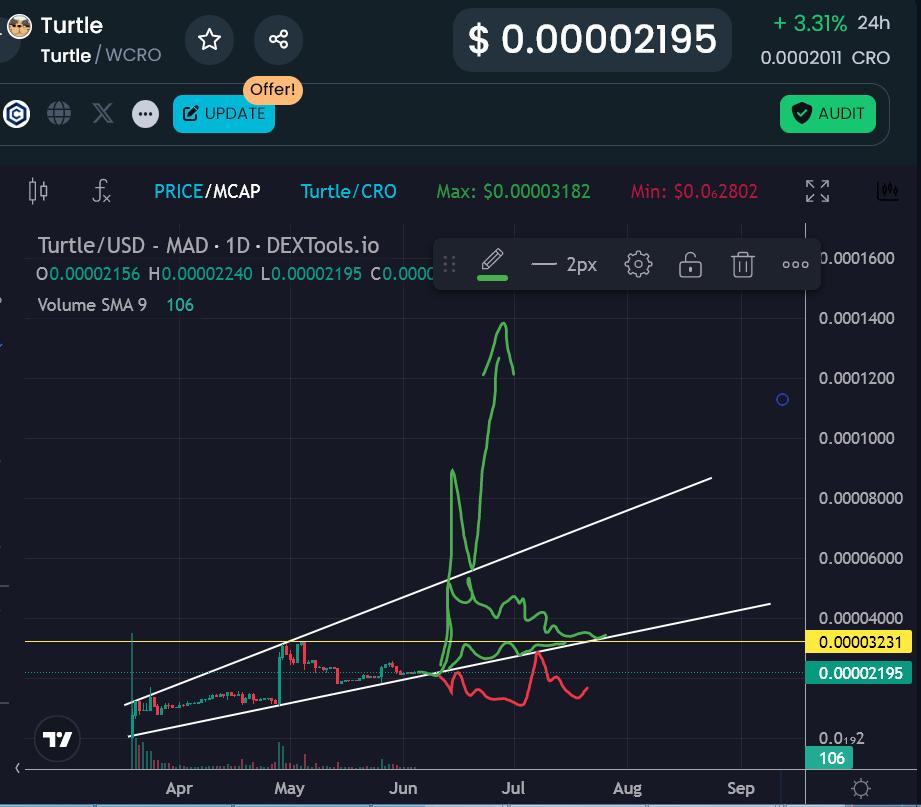The width and height of the screenshot is (921, 807).
Task: Click the Max: $0.00003182 label
Action: 513,191
